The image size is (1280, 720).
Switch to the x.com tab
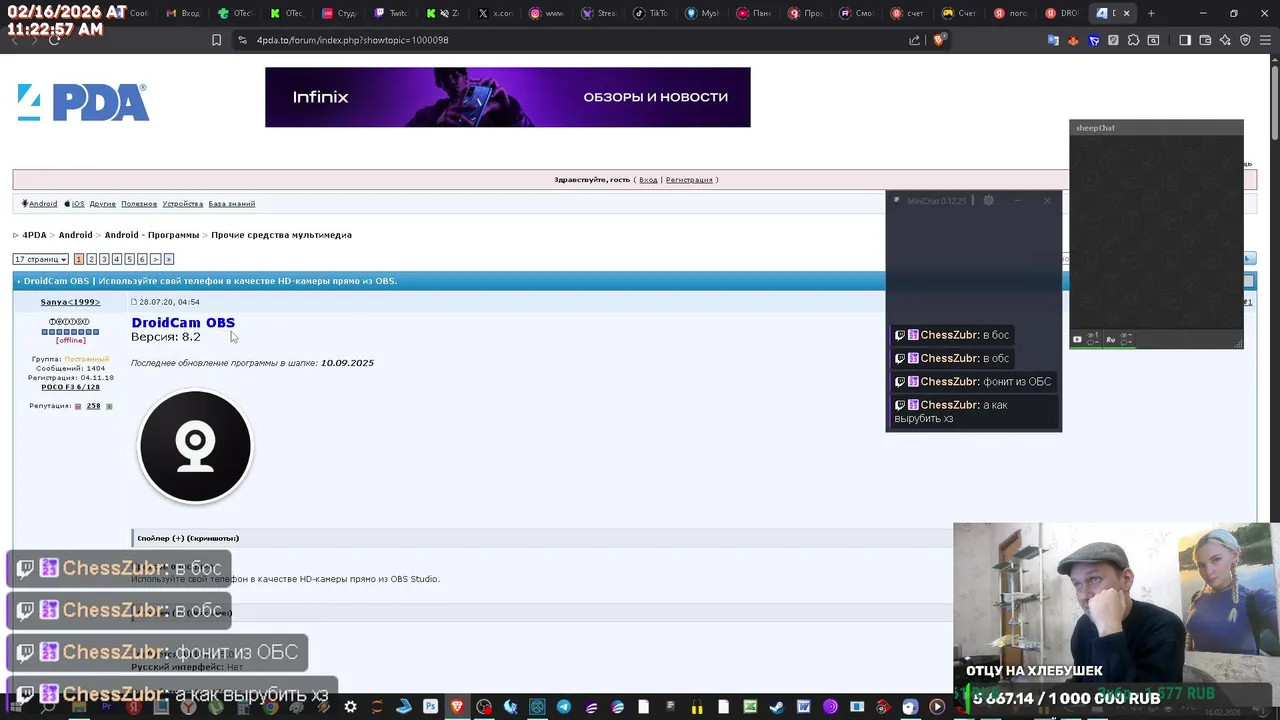(x=495, y=14)
